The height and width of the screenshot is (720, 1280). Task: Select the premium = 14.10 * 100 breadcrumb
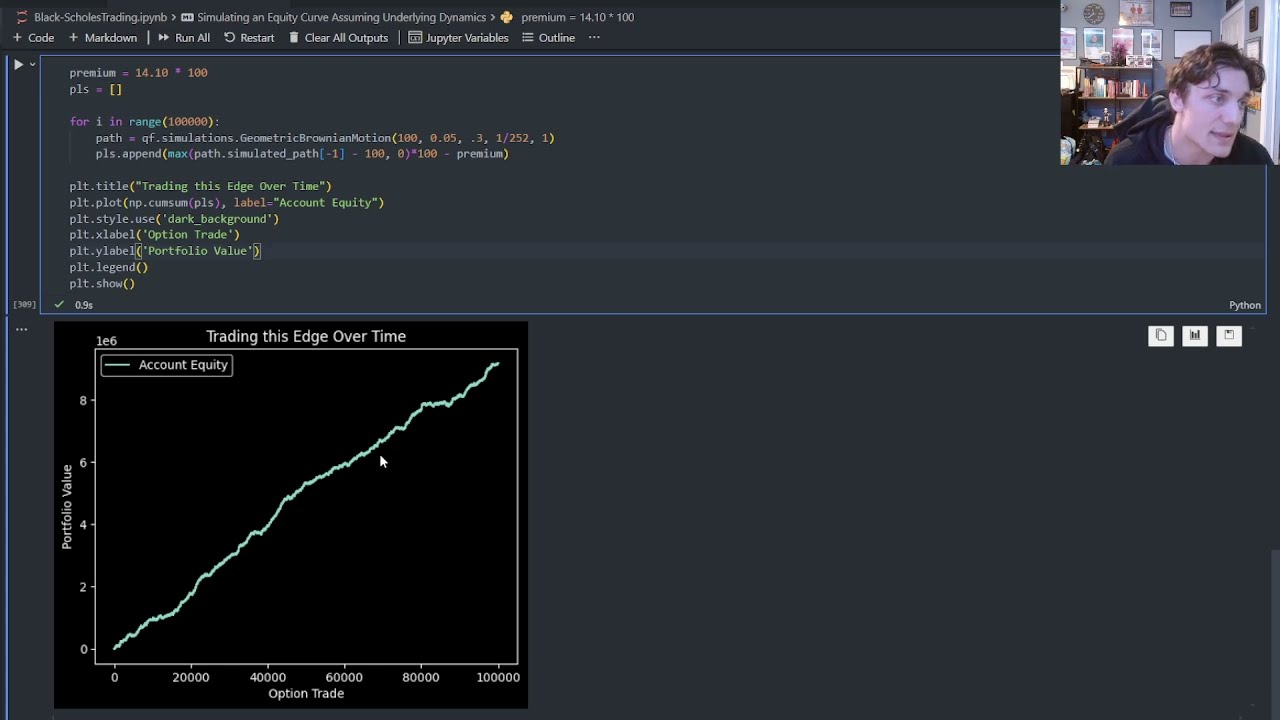[x=577, y=17]
